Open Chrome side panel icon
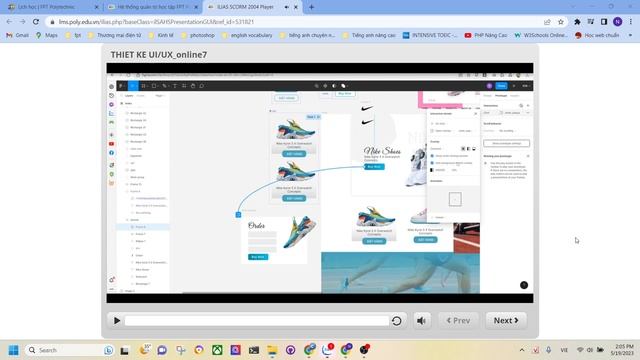Image resolution: width=640 pixels, height=360 pixels. pyautogui.click(x=604, y=22)
